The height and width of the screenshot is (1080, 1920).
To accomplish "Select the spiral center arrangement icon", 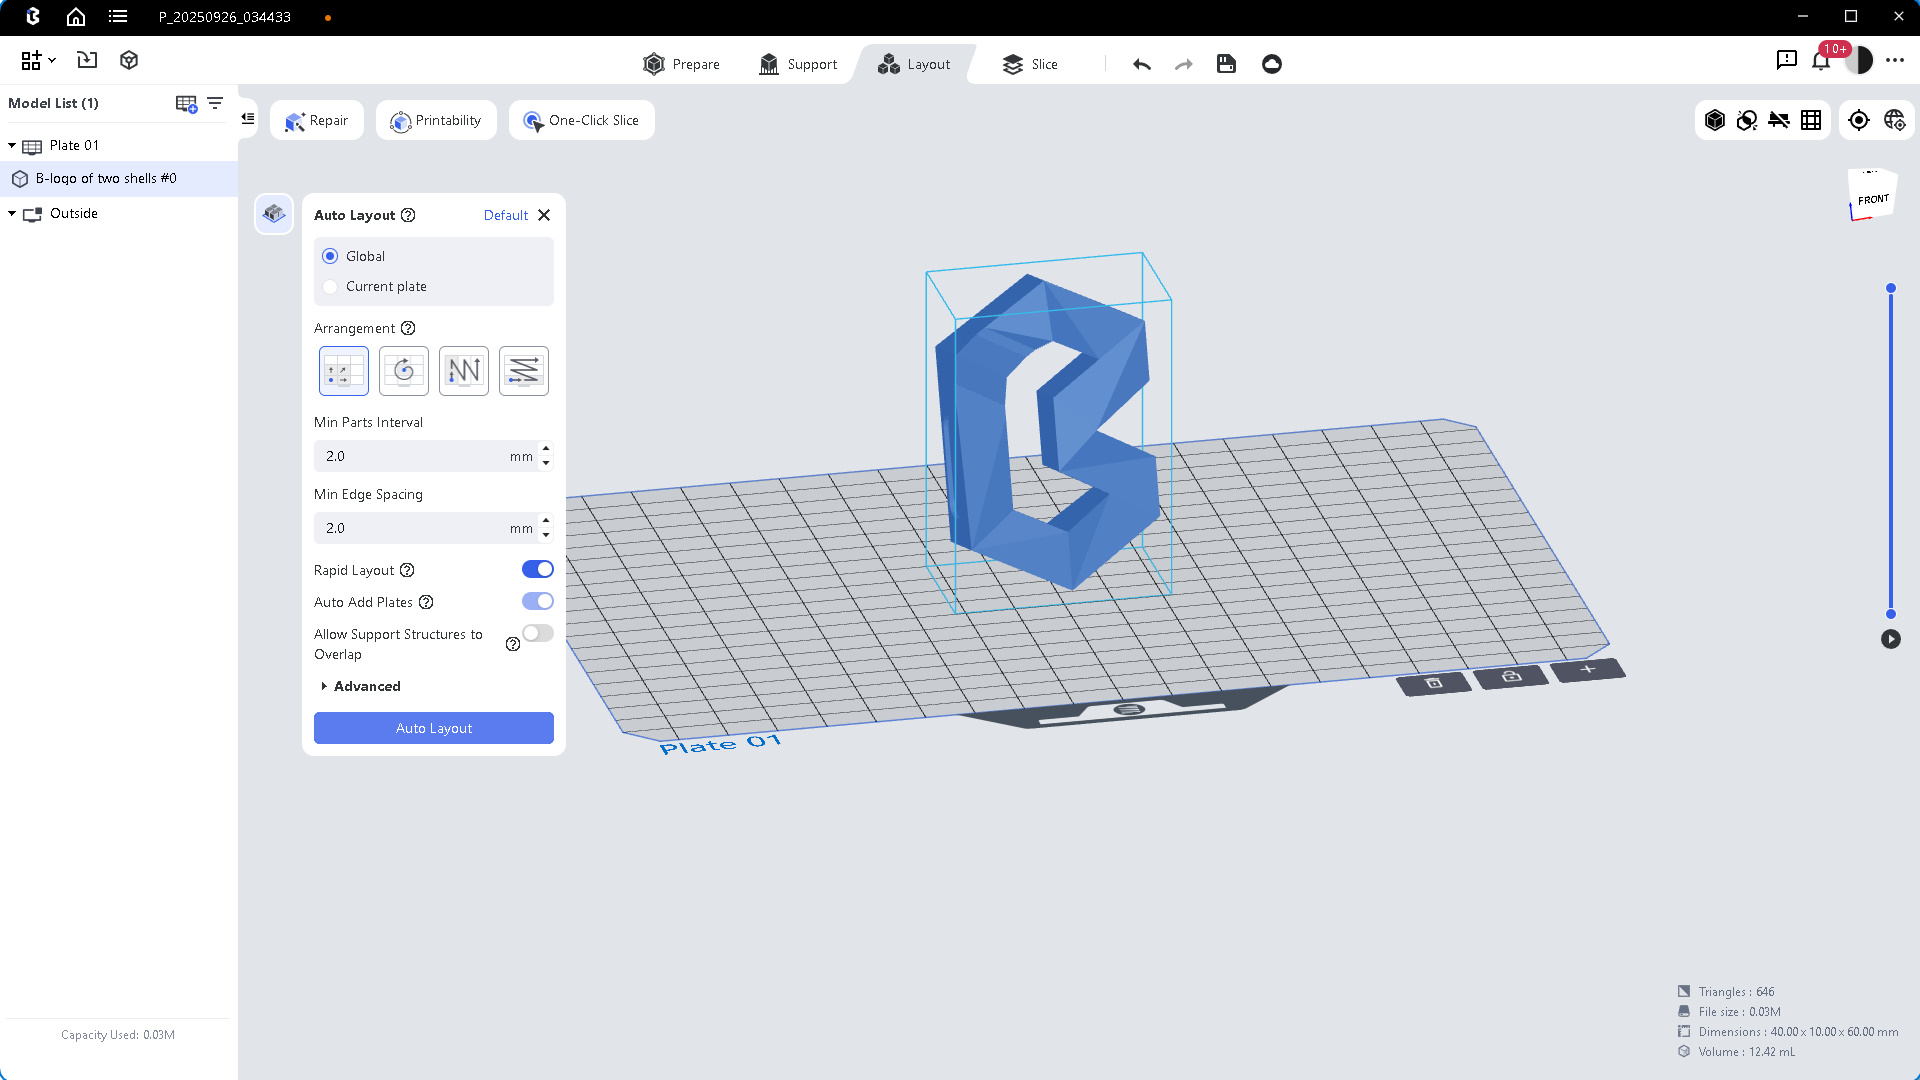I will 404,371.
